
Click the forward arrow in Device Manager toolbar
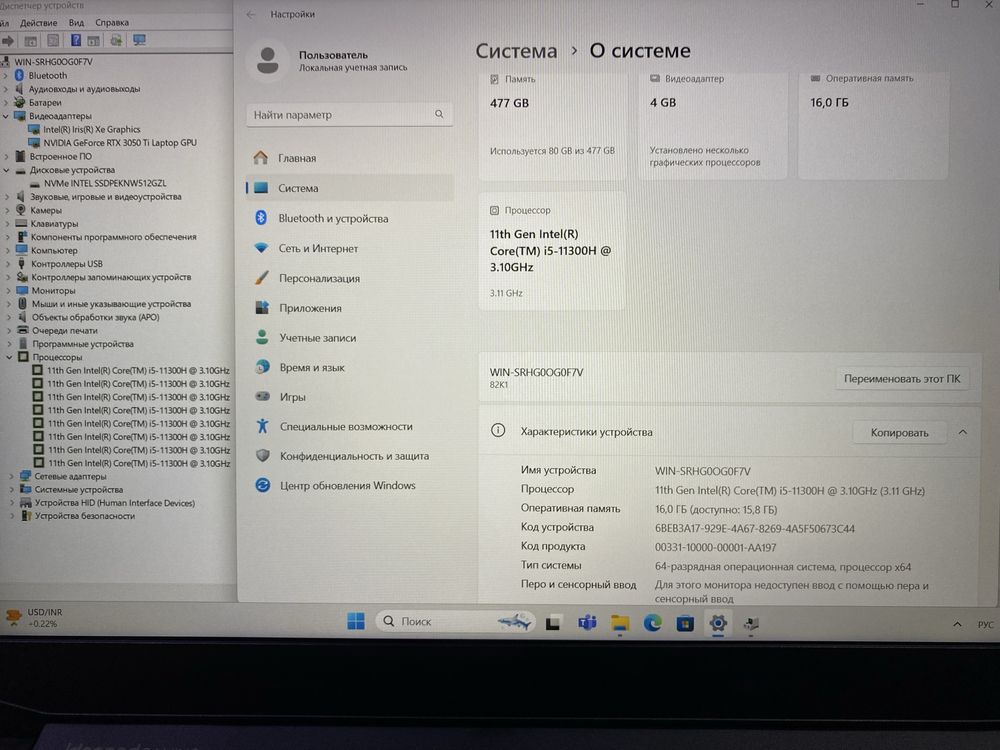click(8, 41)
